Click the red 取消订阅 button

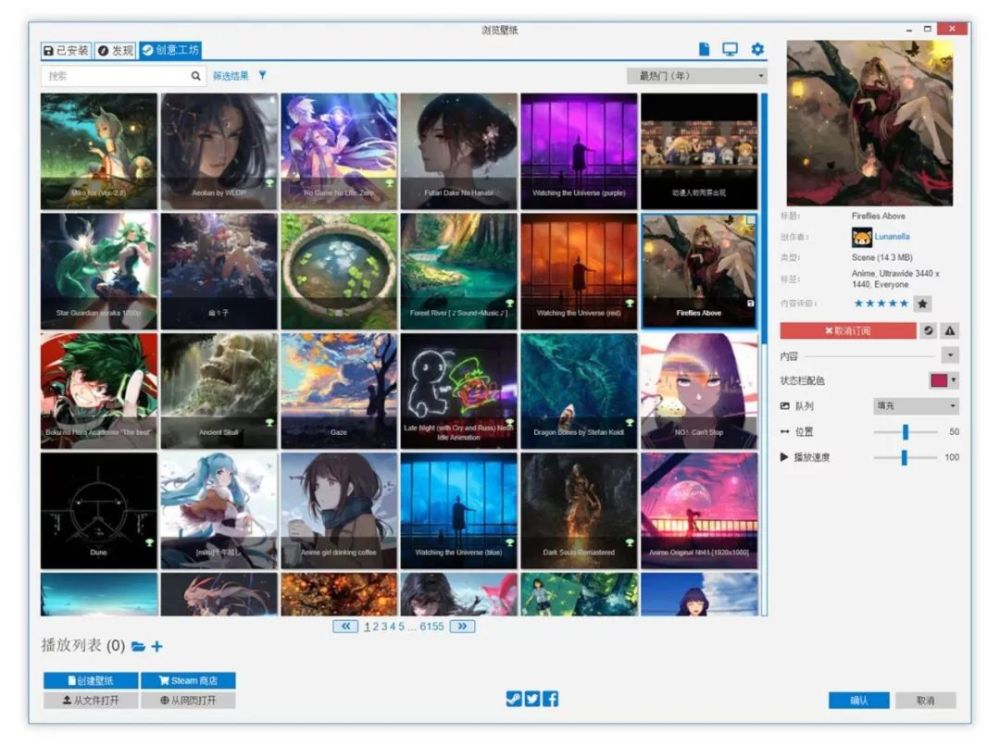(x=848, y=330)
